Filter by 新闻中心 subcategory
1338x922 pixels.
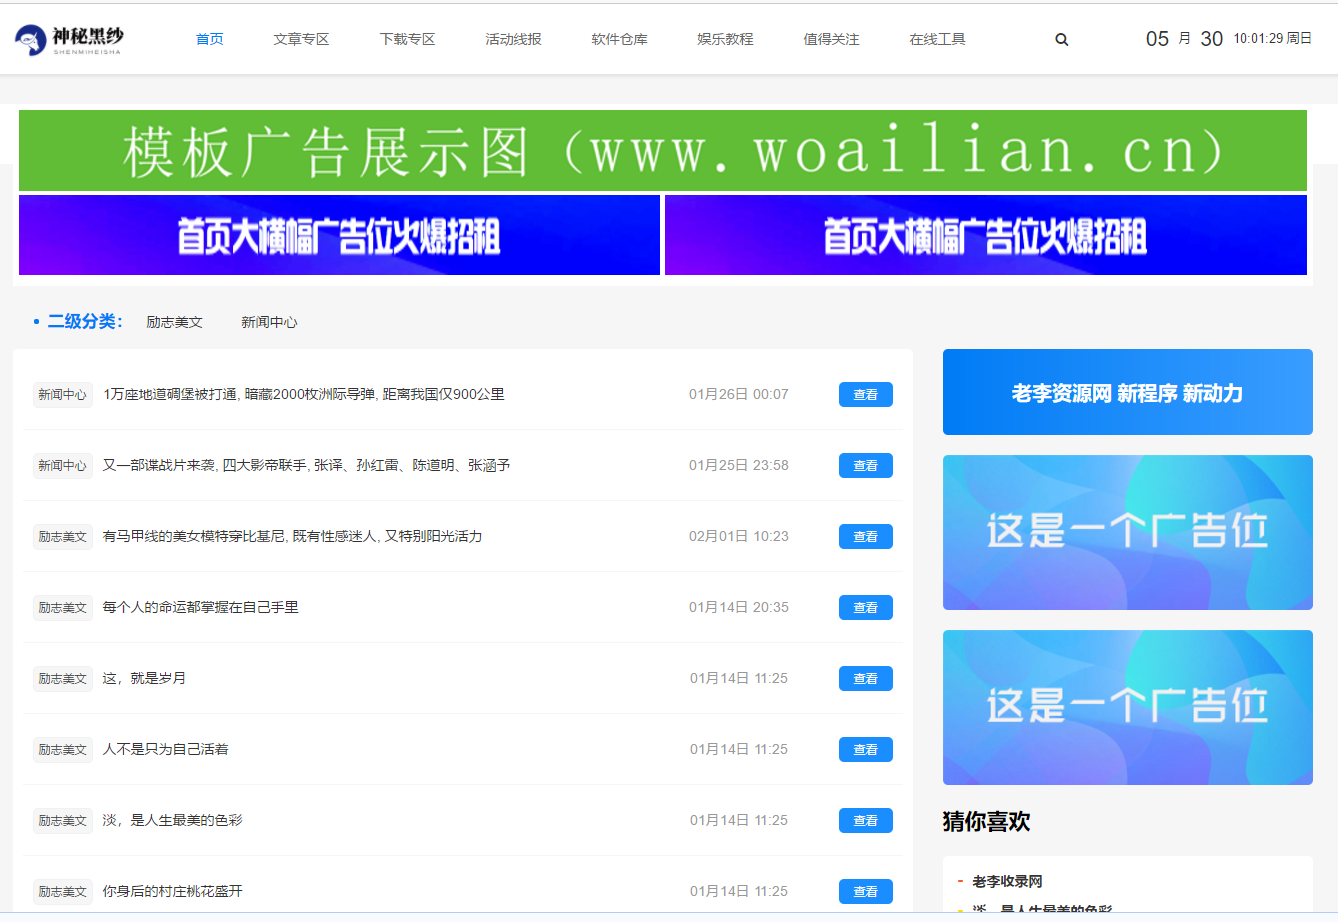(x=269, y=322)
